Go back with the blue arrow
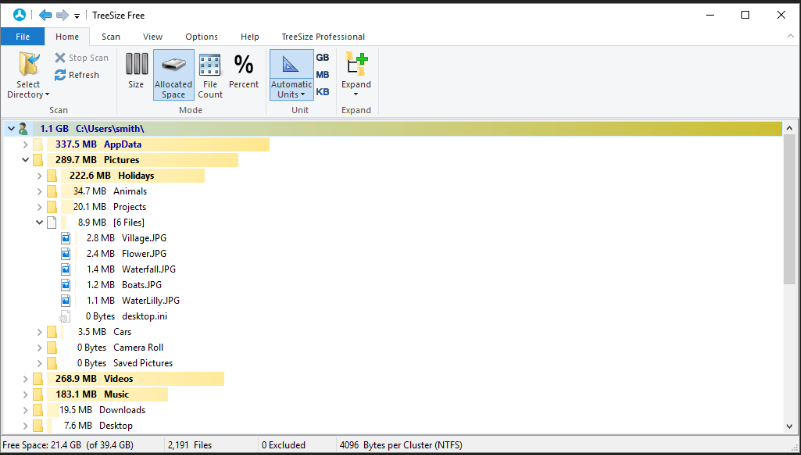This screenshot has width=801, height=455. (x=45, y=15)
